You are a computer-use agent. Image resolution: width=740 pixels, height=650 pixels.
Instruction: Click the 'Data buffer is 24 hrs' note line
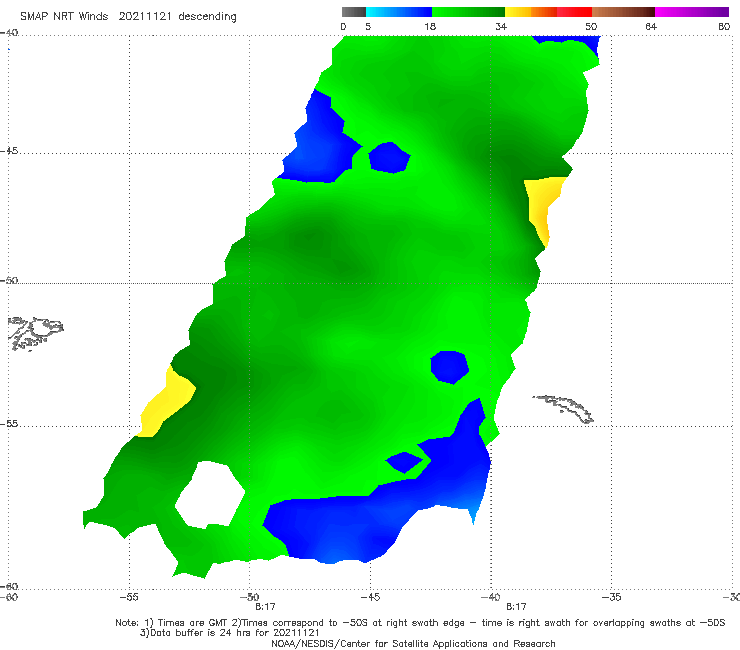tap(229, 633)
